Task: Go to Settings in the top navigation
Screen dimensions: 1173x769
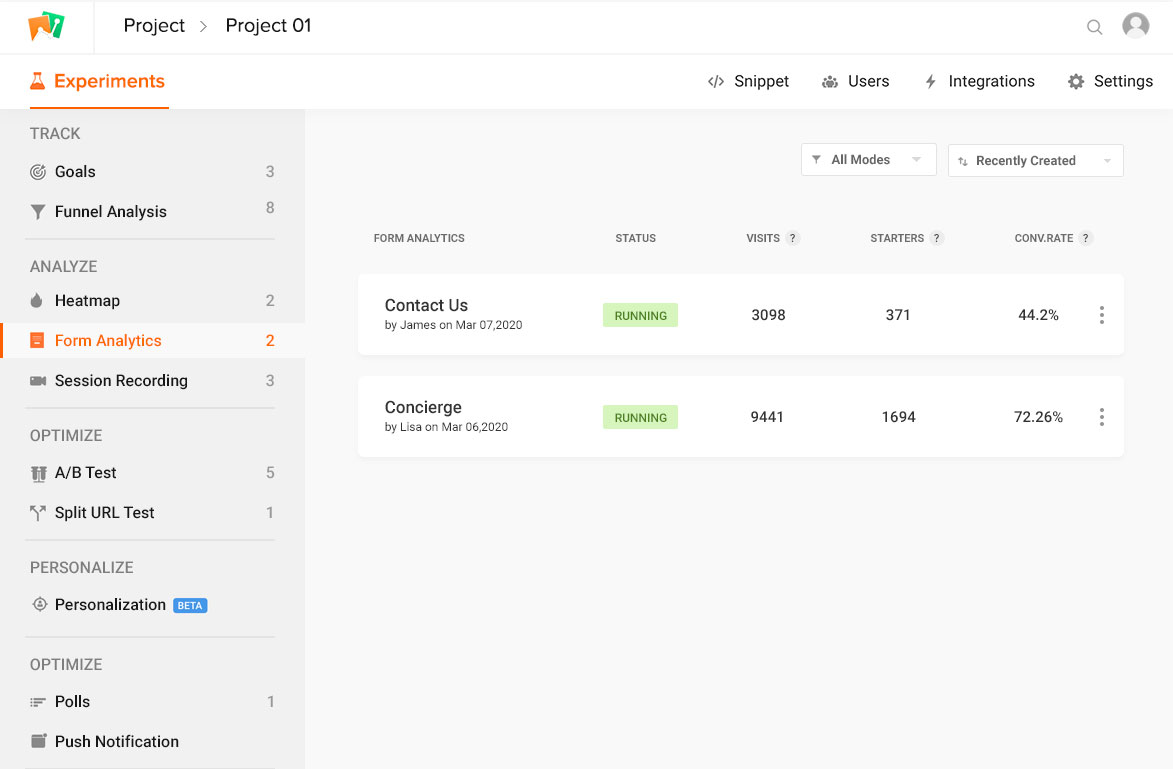Action: tap(1110, 82)
